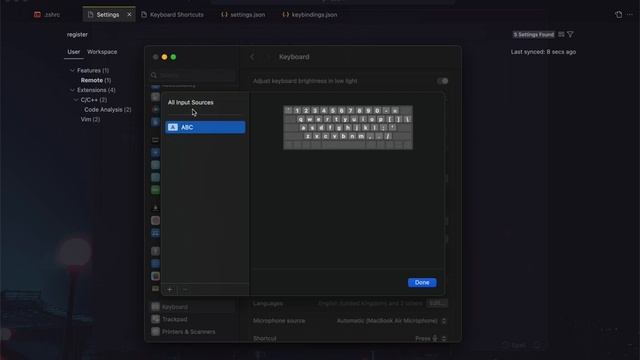The height and width of the screenshot is (360, 640).
Task: Minimize the System Settings window
Action: [164, 57]
